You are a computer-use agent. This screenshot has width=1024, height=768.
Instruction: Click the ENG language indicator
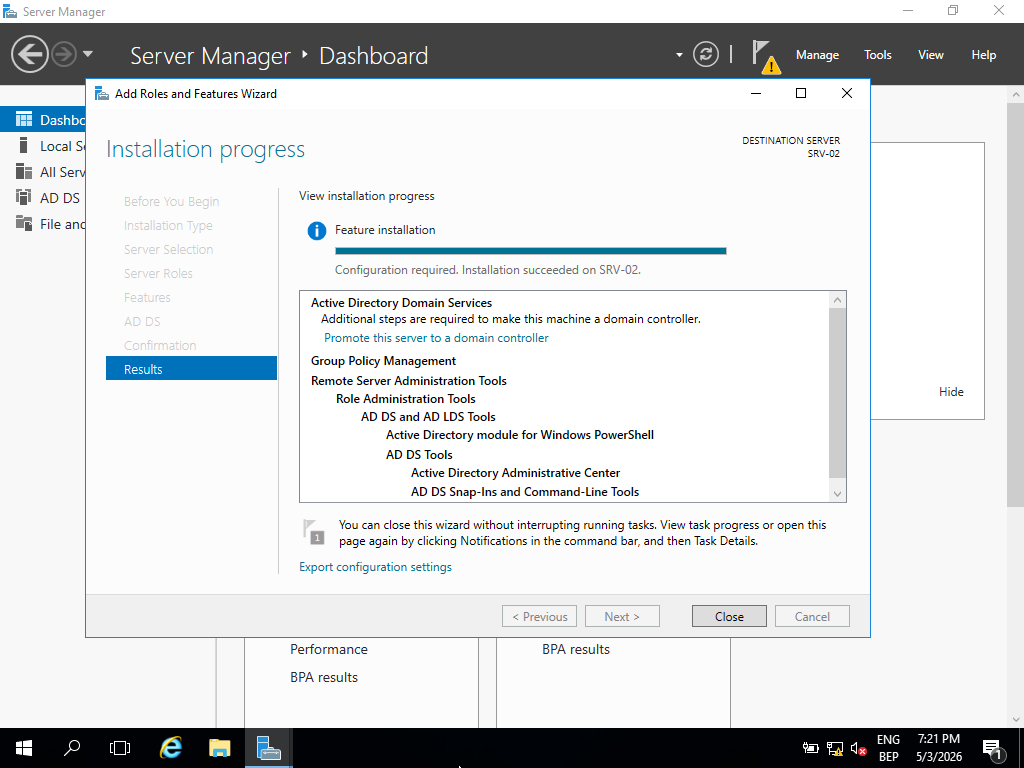click(x=888, y=739)
